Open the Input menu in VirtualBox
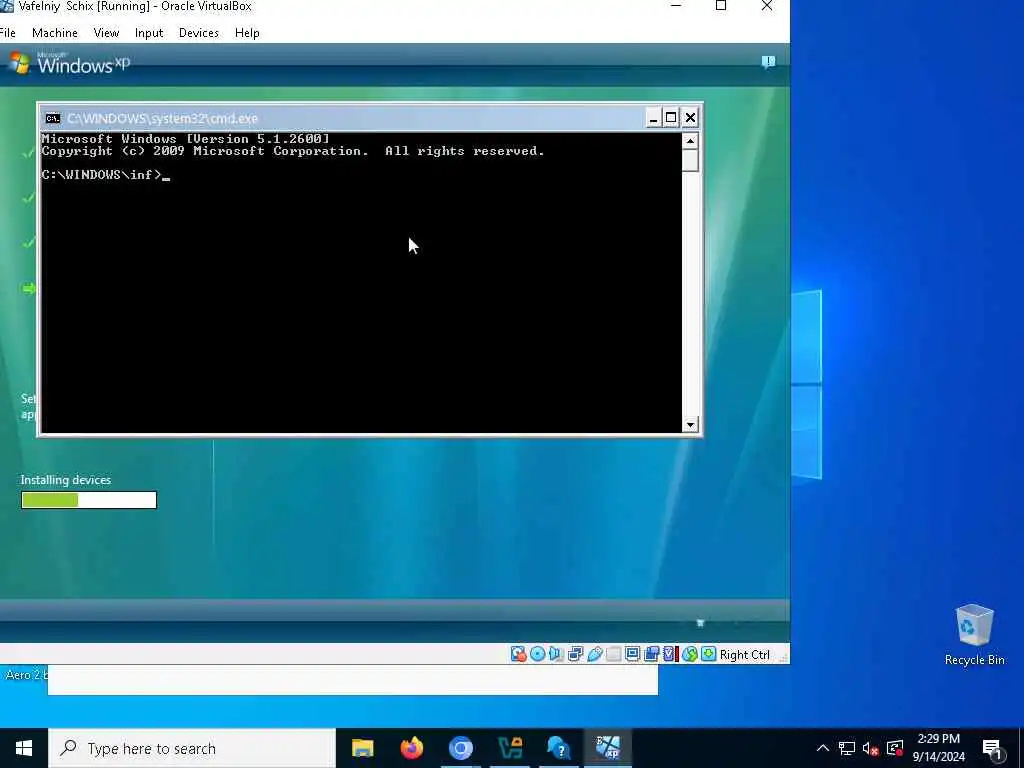 click(x=149, y=33)
